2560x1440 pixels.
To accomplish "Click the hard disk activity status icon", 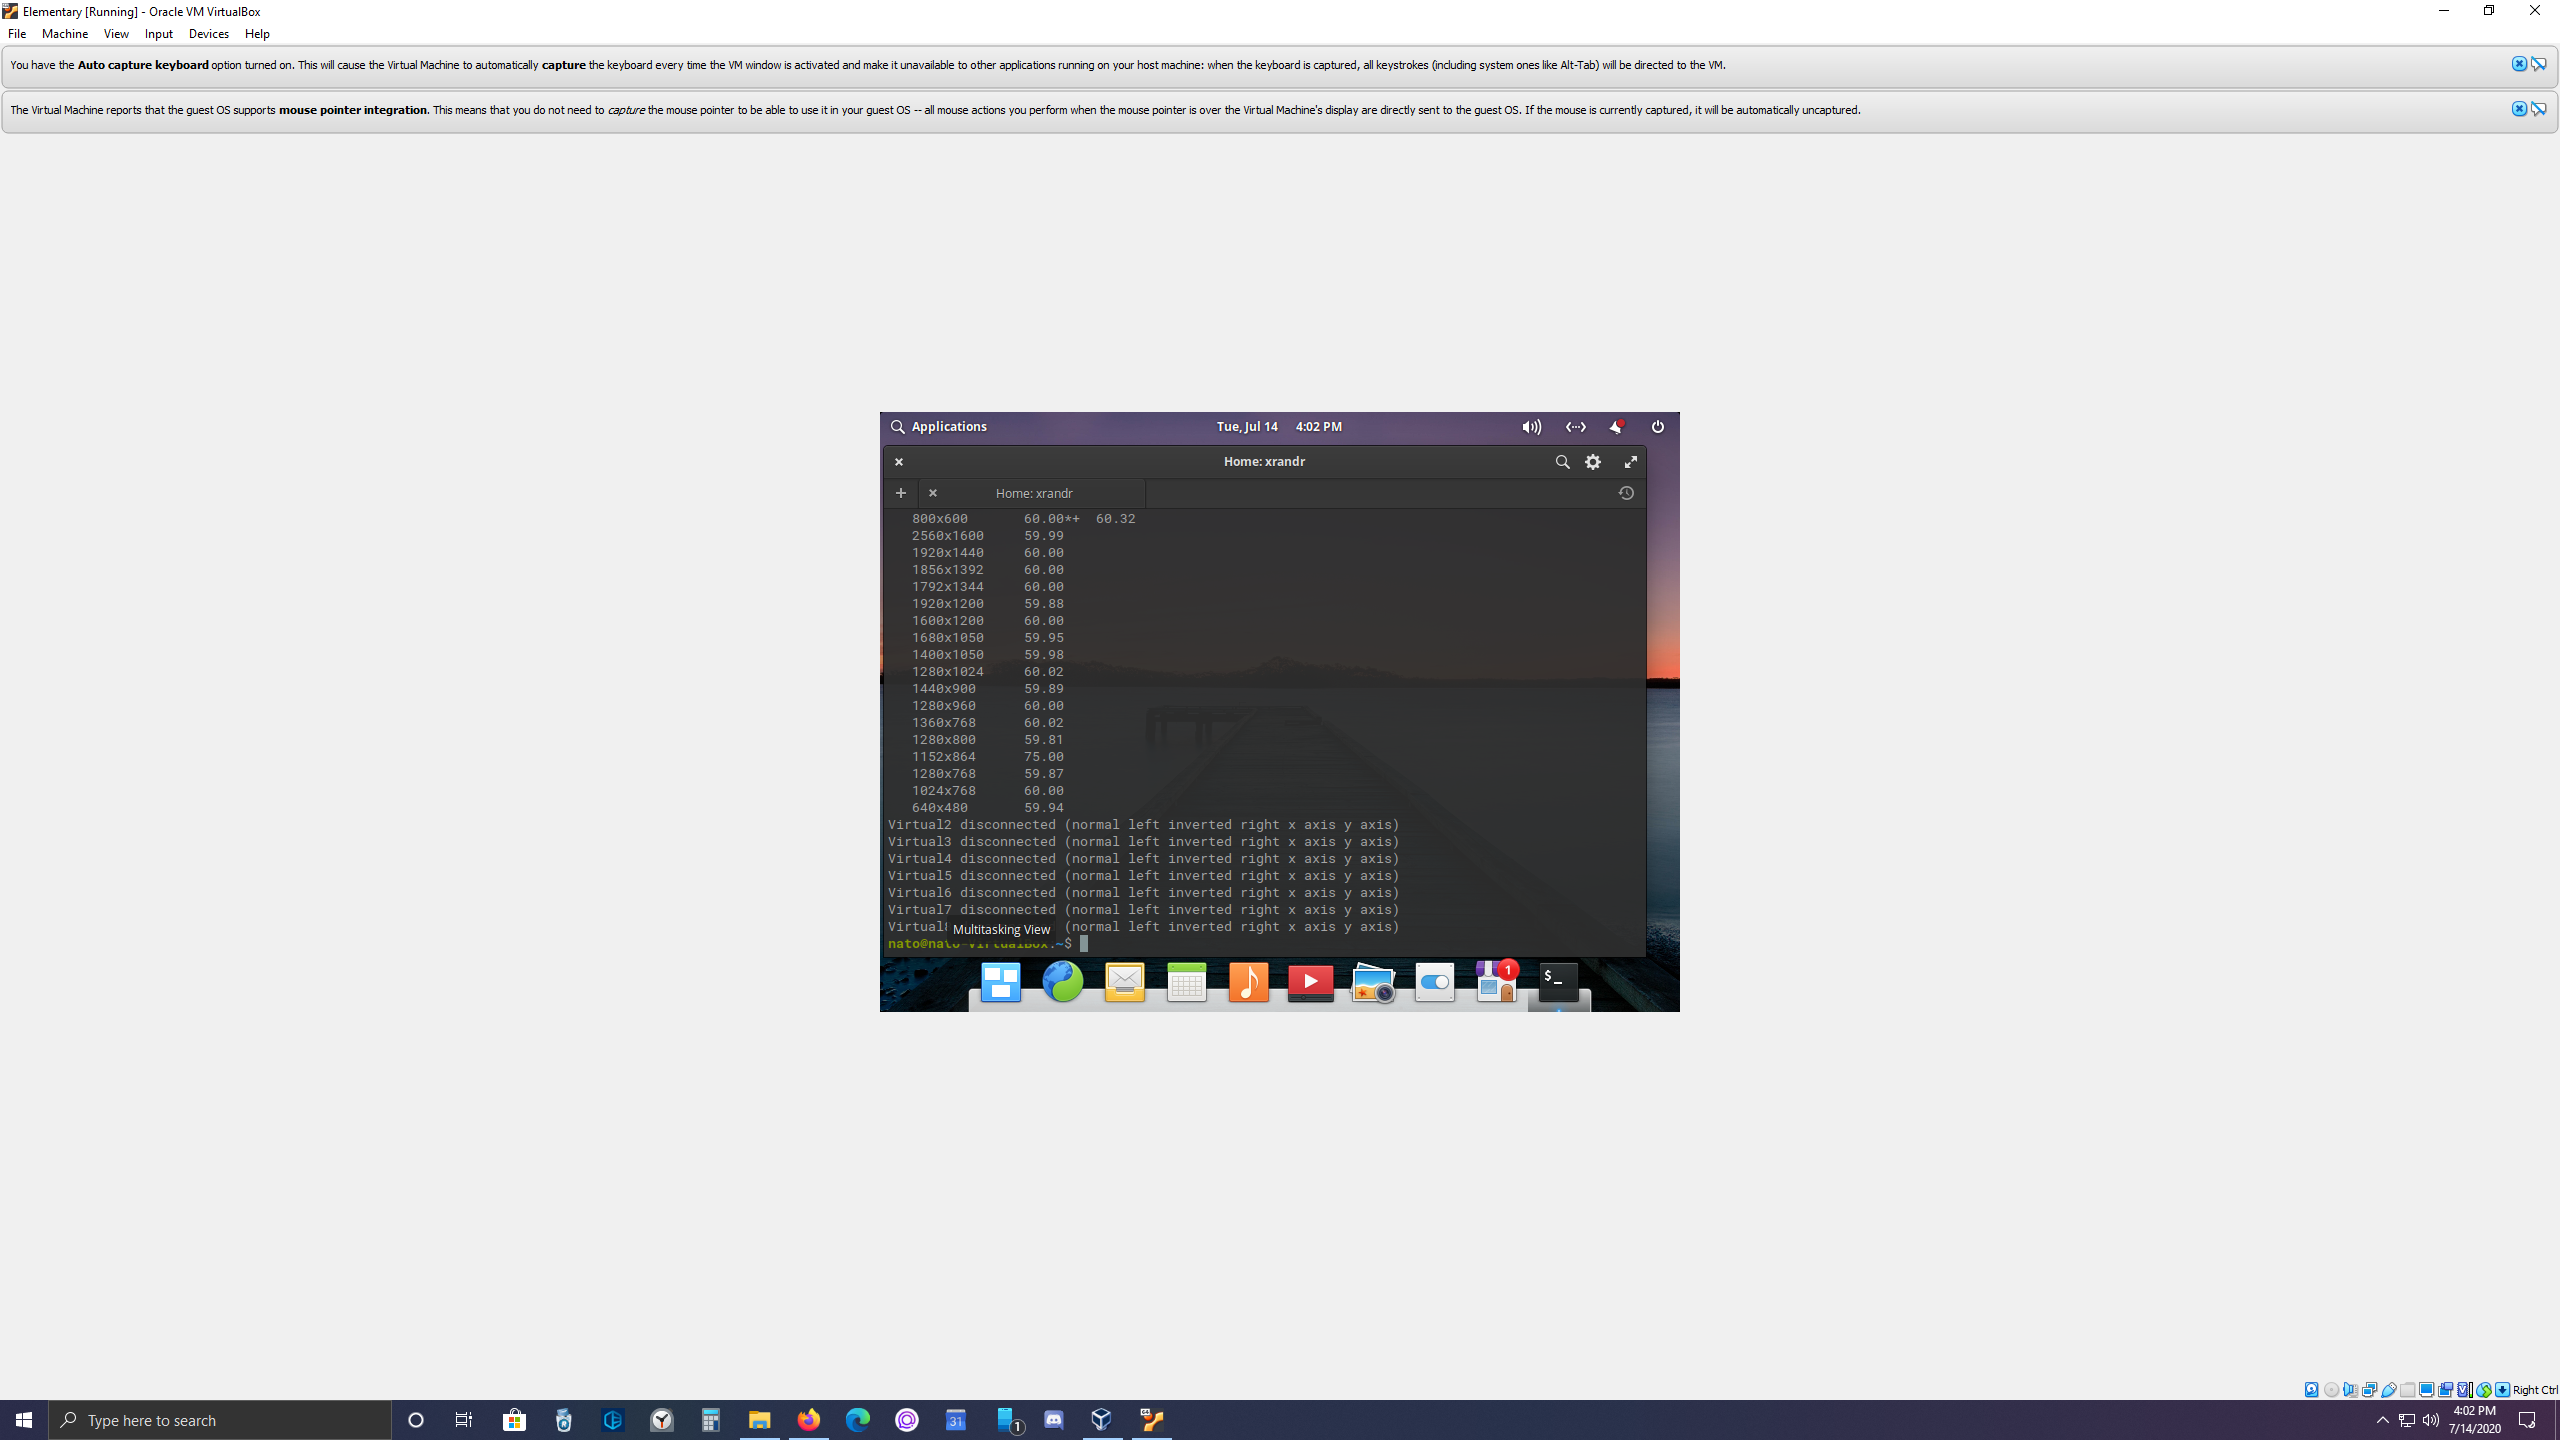I will [2311, 1390].
